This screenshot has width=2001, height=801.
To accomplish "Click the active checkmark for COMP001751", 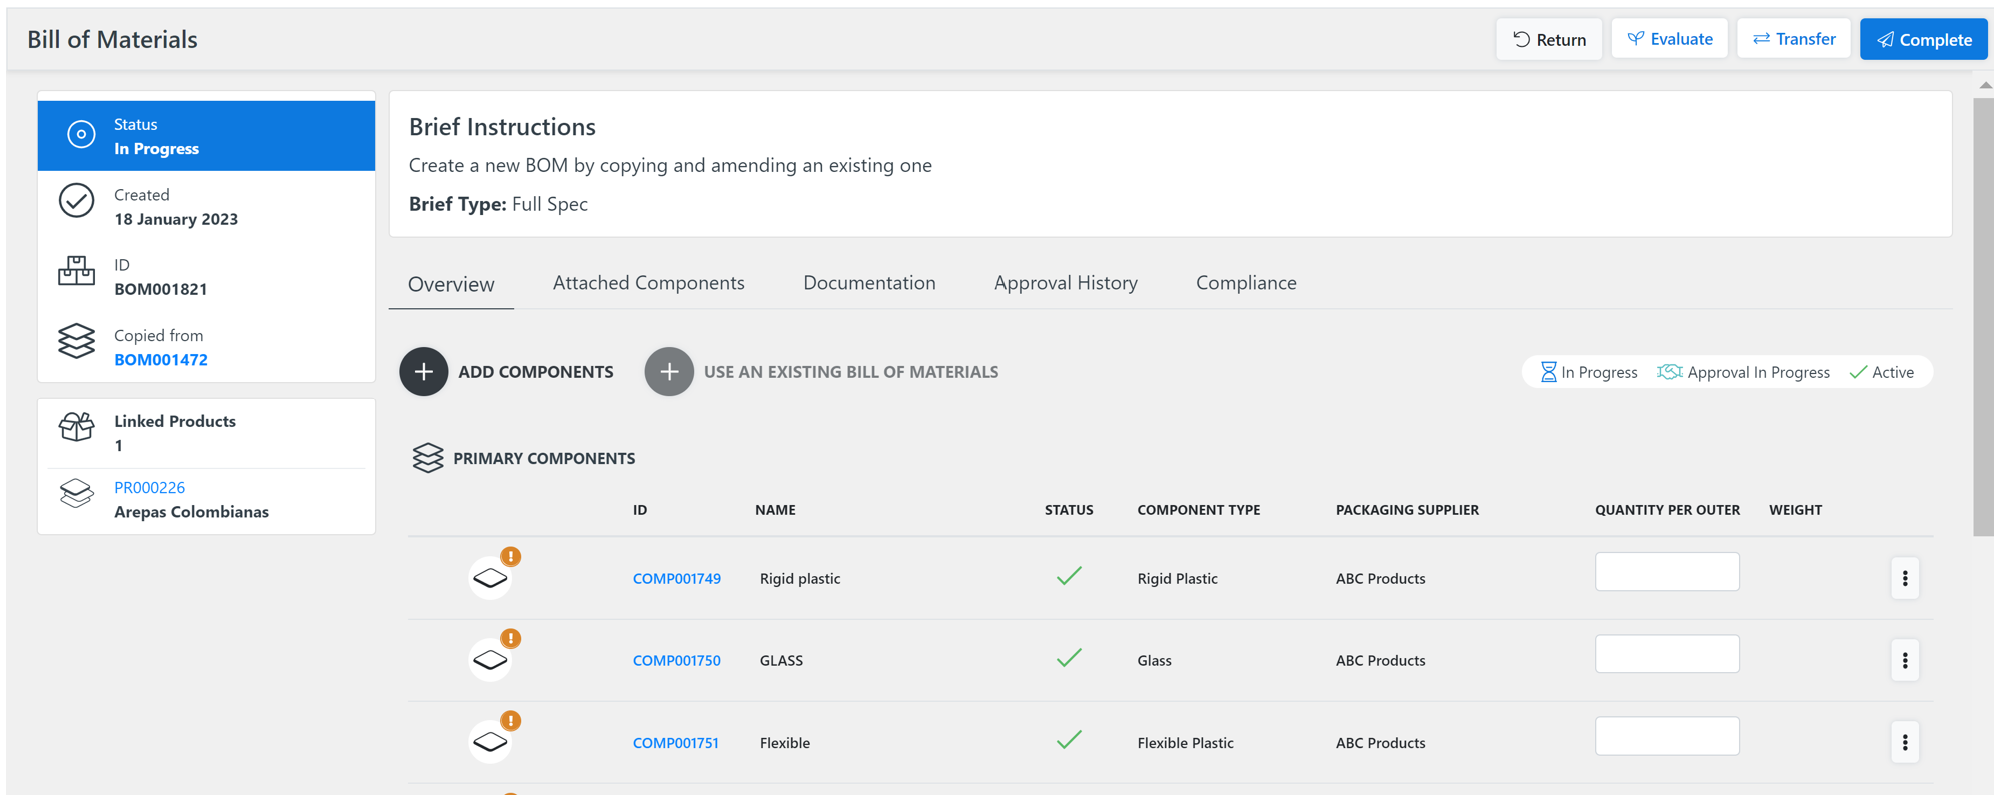I will pyautogui.click(x=1069, y=740).
